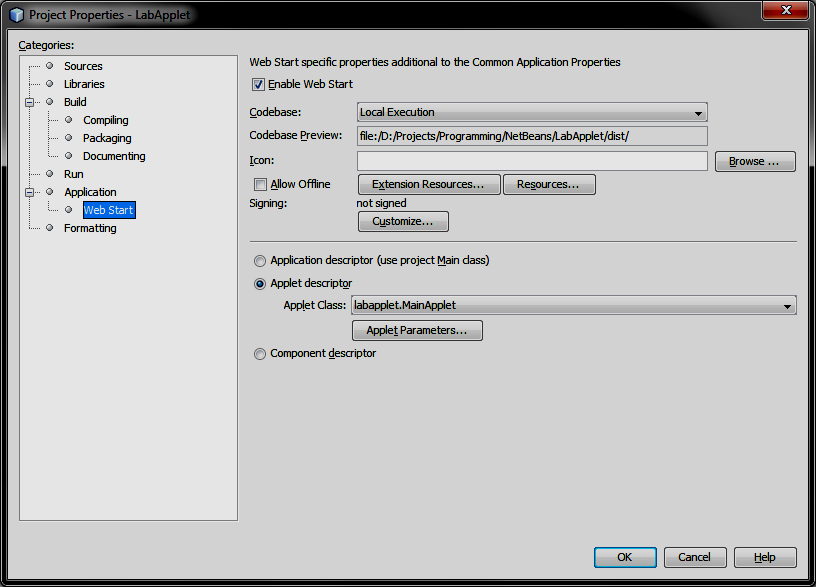Select the Compiling category
The width and height of the screenshot is (816, 587).
click(x=106, y=120)
